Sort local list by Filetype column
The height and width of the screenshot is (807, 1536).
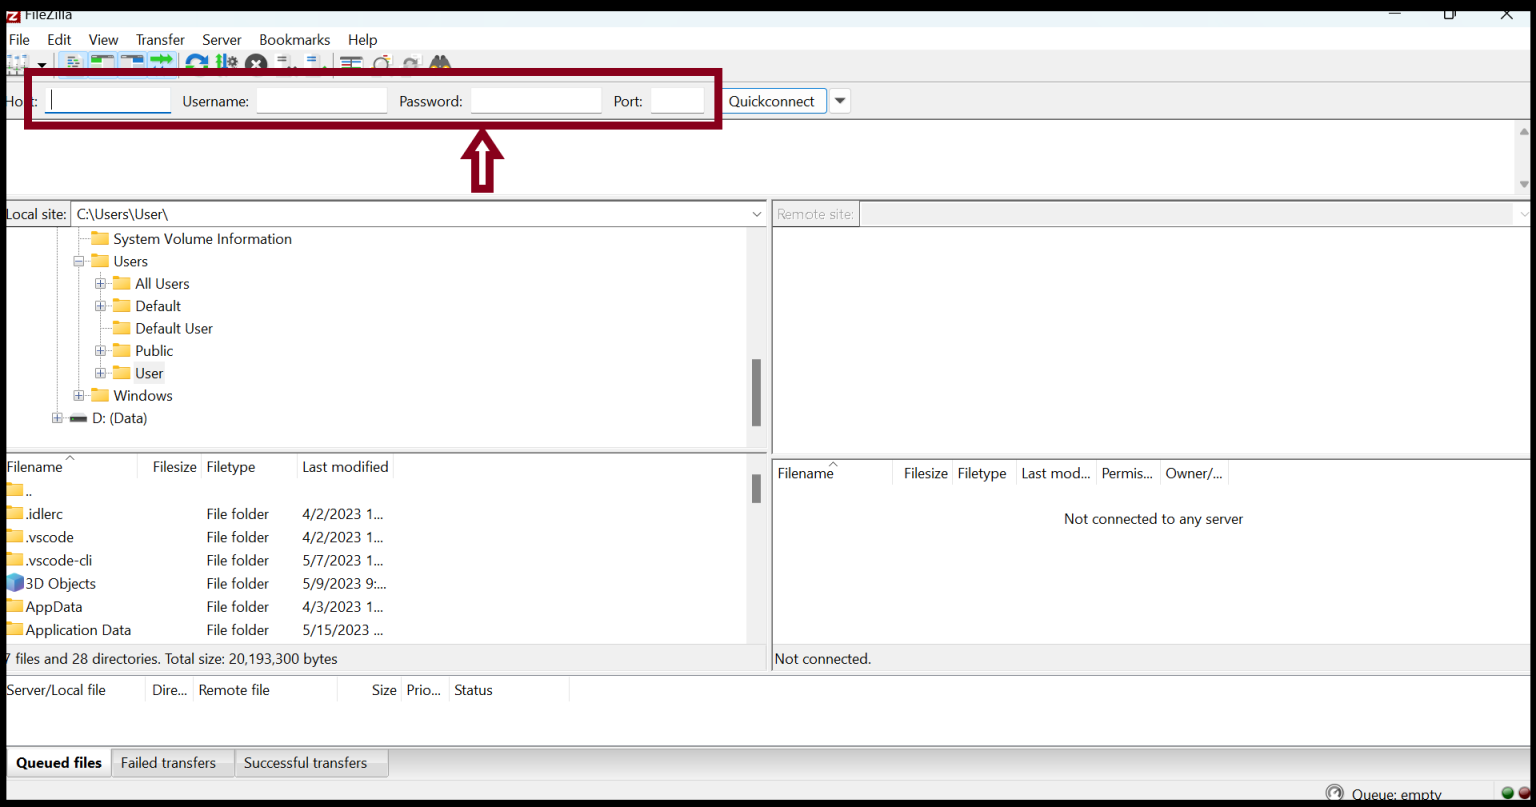point(249,467)
